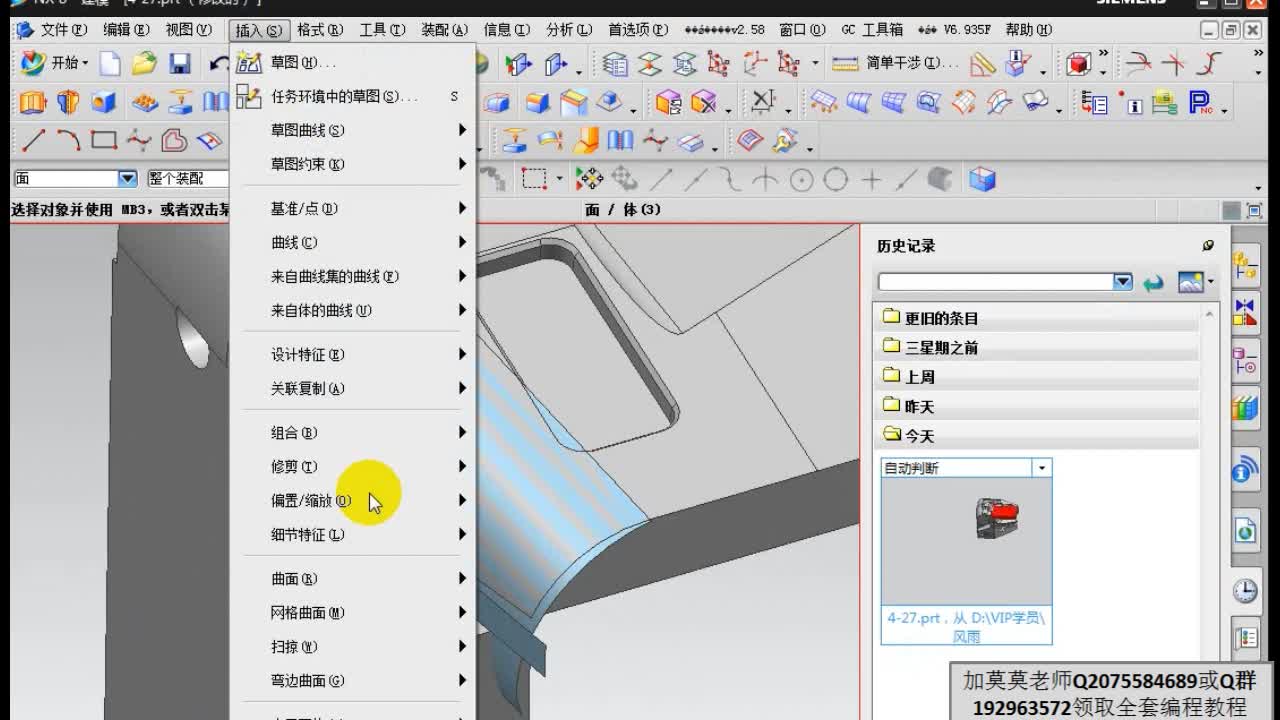
Task: Open the 自动判断 dropdown in history panel
Action: (x=1039, y=466)
